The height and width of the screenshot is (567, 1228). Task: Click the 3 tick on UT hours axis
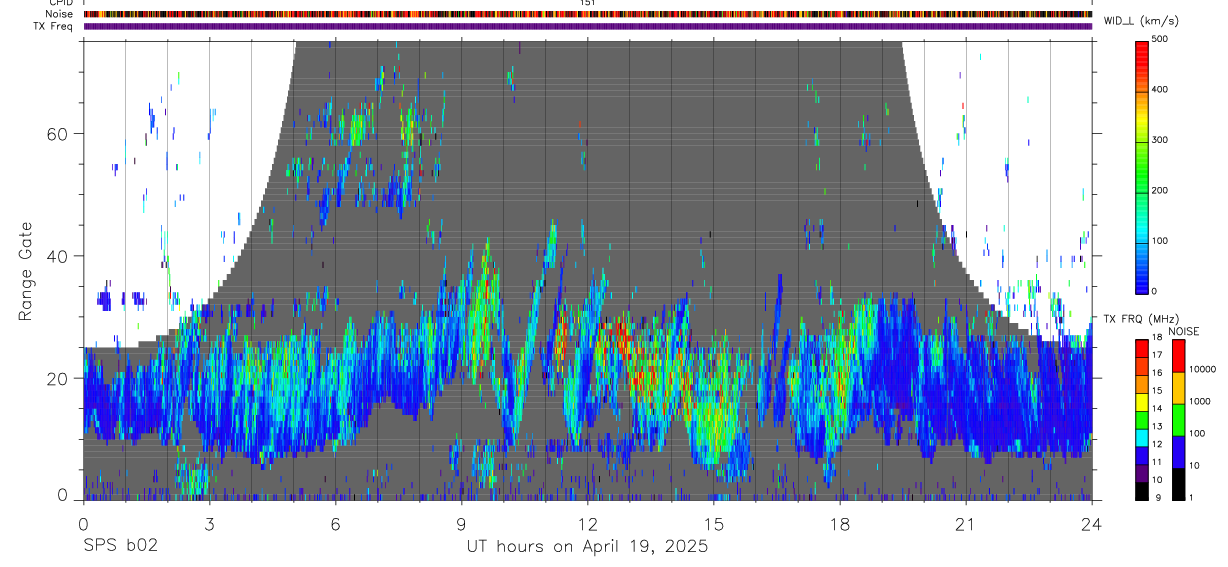click(x=209, y=524)
